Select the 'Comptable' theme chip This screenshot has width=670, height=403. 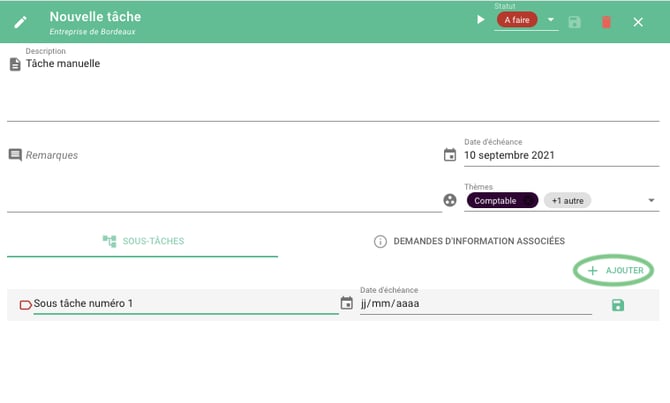(x=502, y=200)
